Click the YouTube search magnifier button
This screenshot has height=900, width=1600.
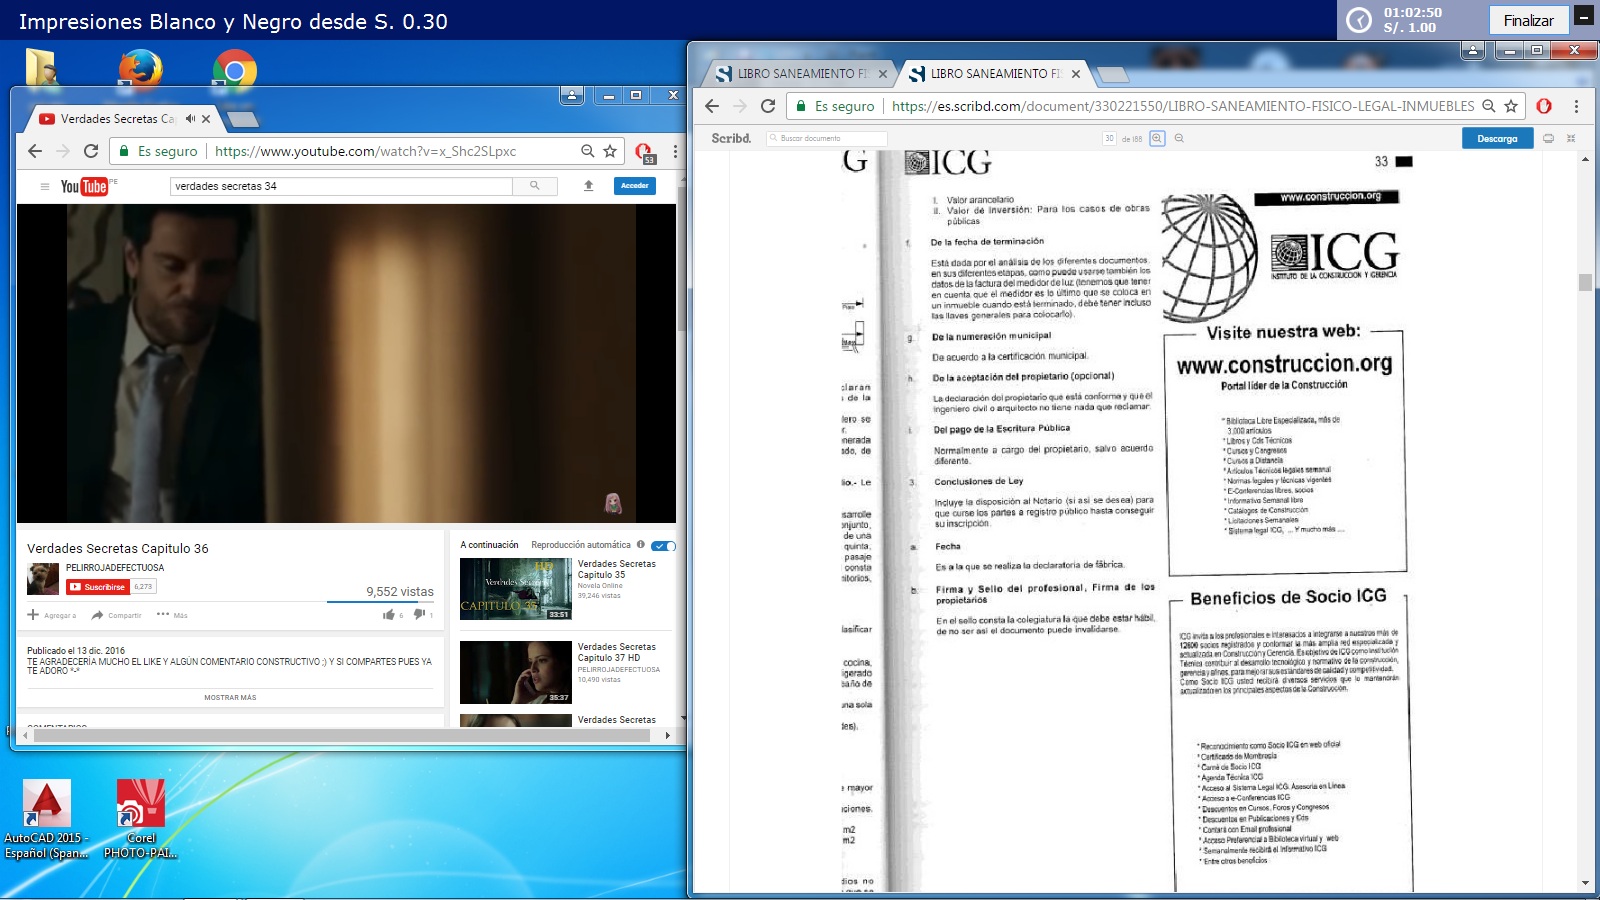(x=534, y=186)
